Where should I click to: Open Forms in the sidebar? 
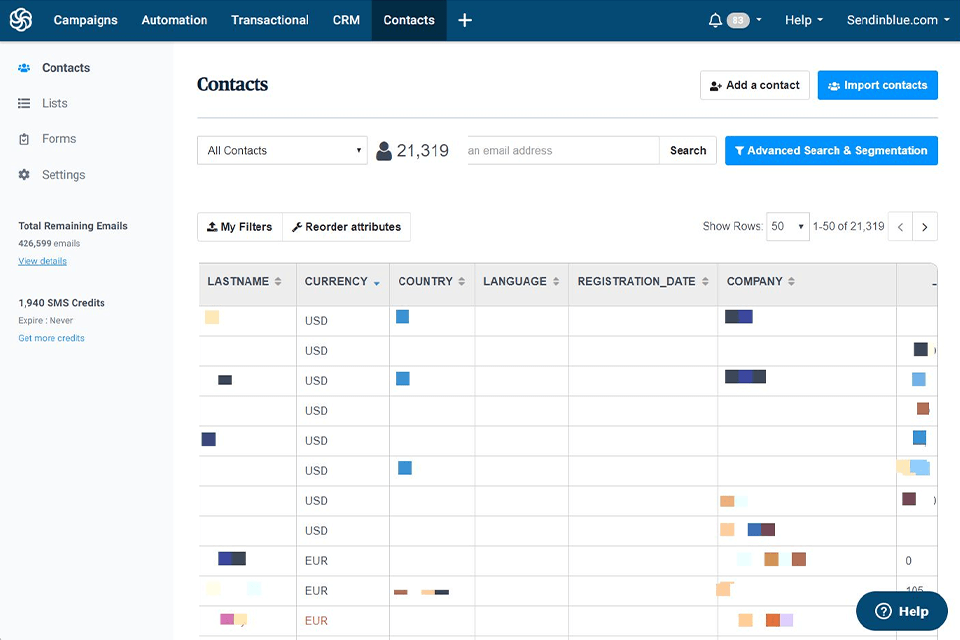coord(59,139)
